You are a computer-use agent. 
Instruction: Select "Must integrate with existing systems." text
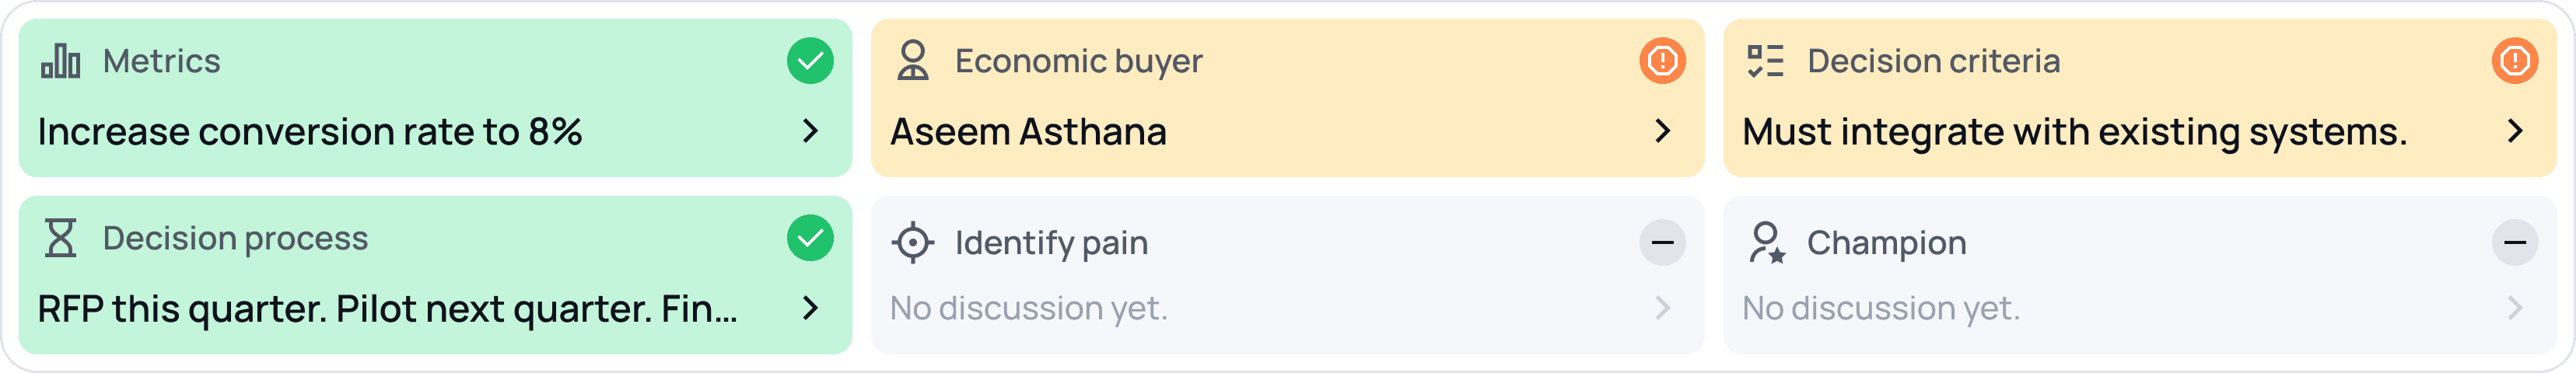click(2074, 132)
